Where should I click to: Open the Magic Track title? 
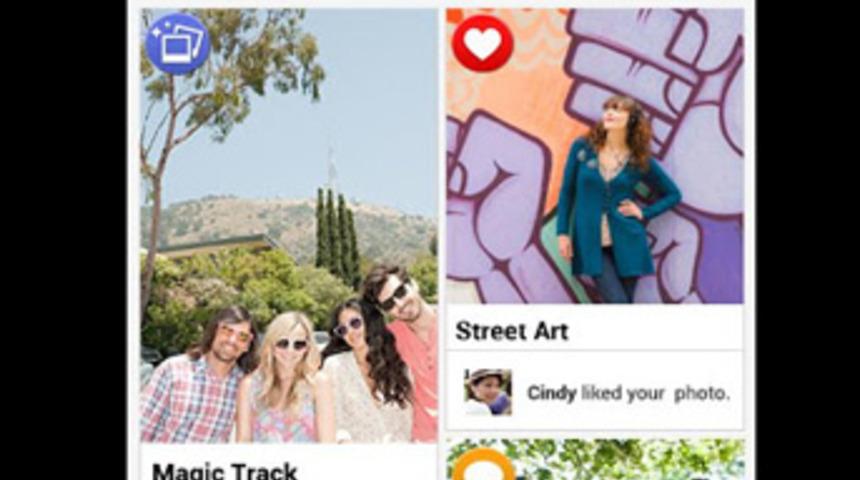(224, 471)
